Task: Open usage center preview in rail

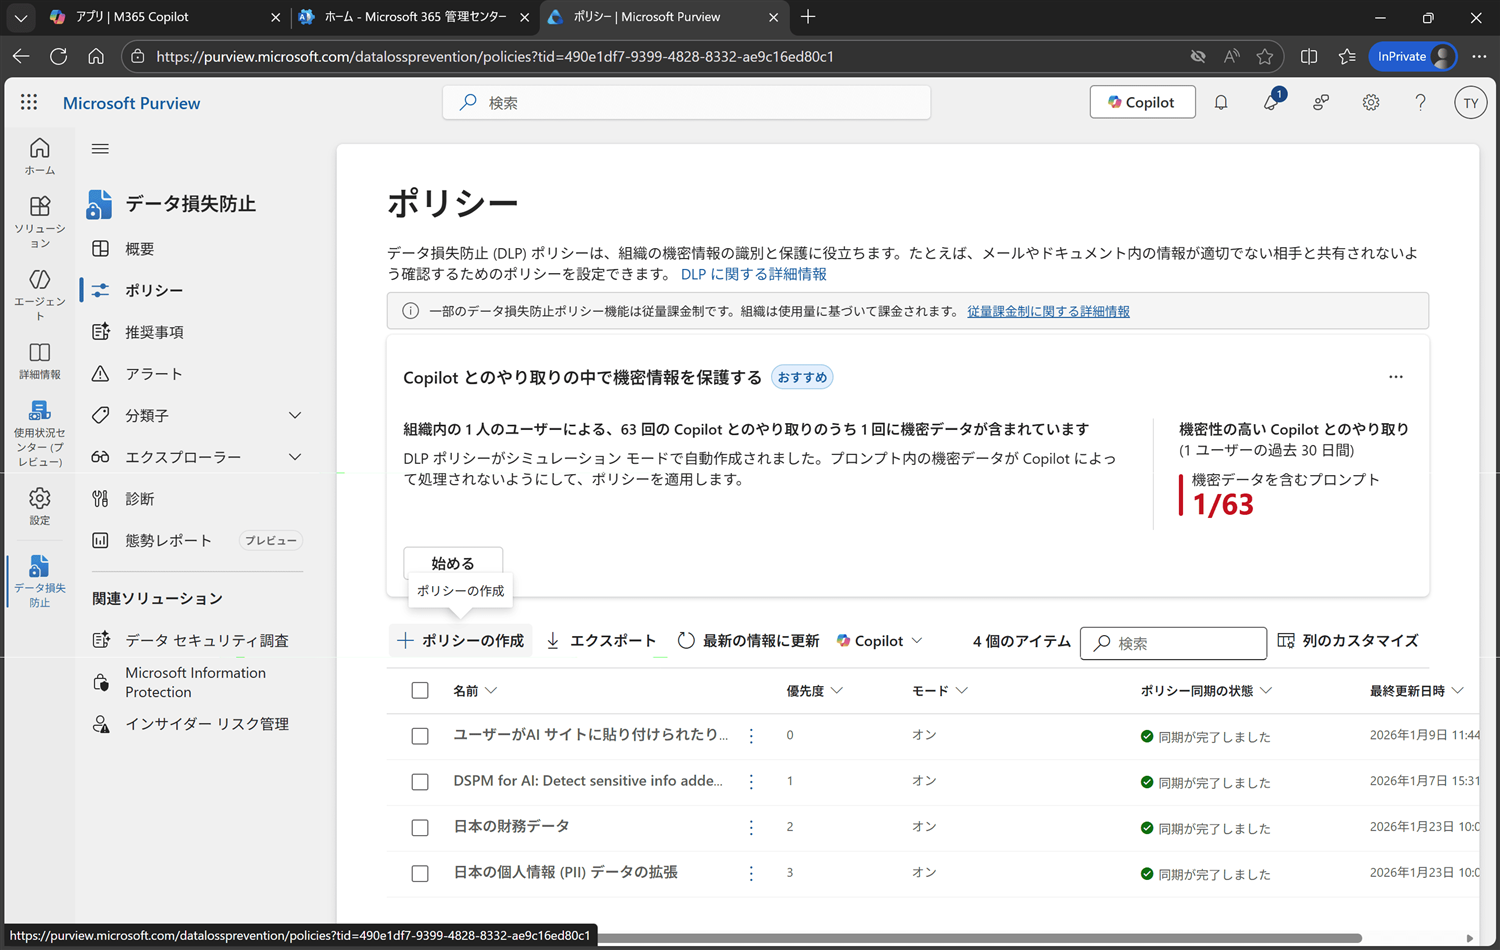Action: [x=39, y=434]
